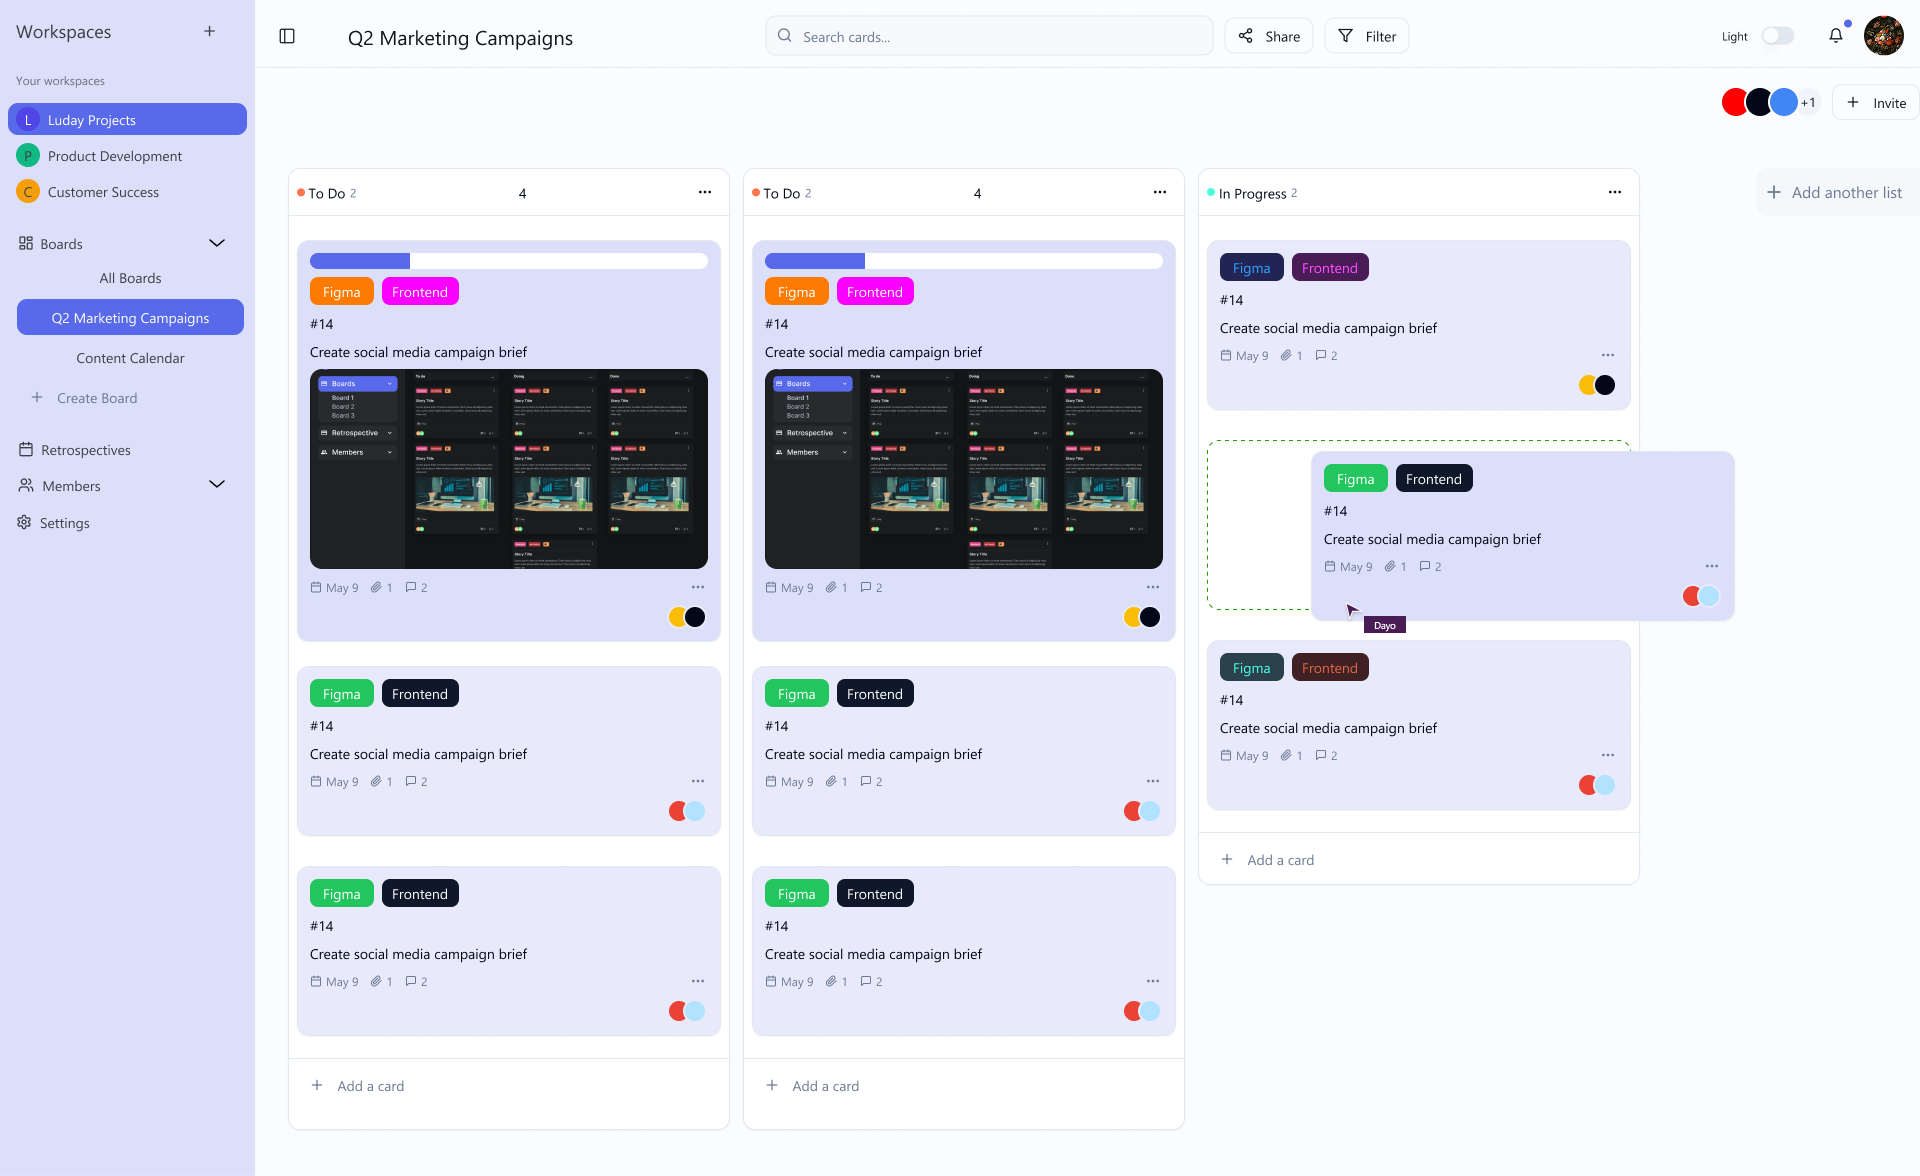The height and width of the screenshot is (1176, 1920).
Task: Click the blue progress bar on the first card
Action: (359, 260)
